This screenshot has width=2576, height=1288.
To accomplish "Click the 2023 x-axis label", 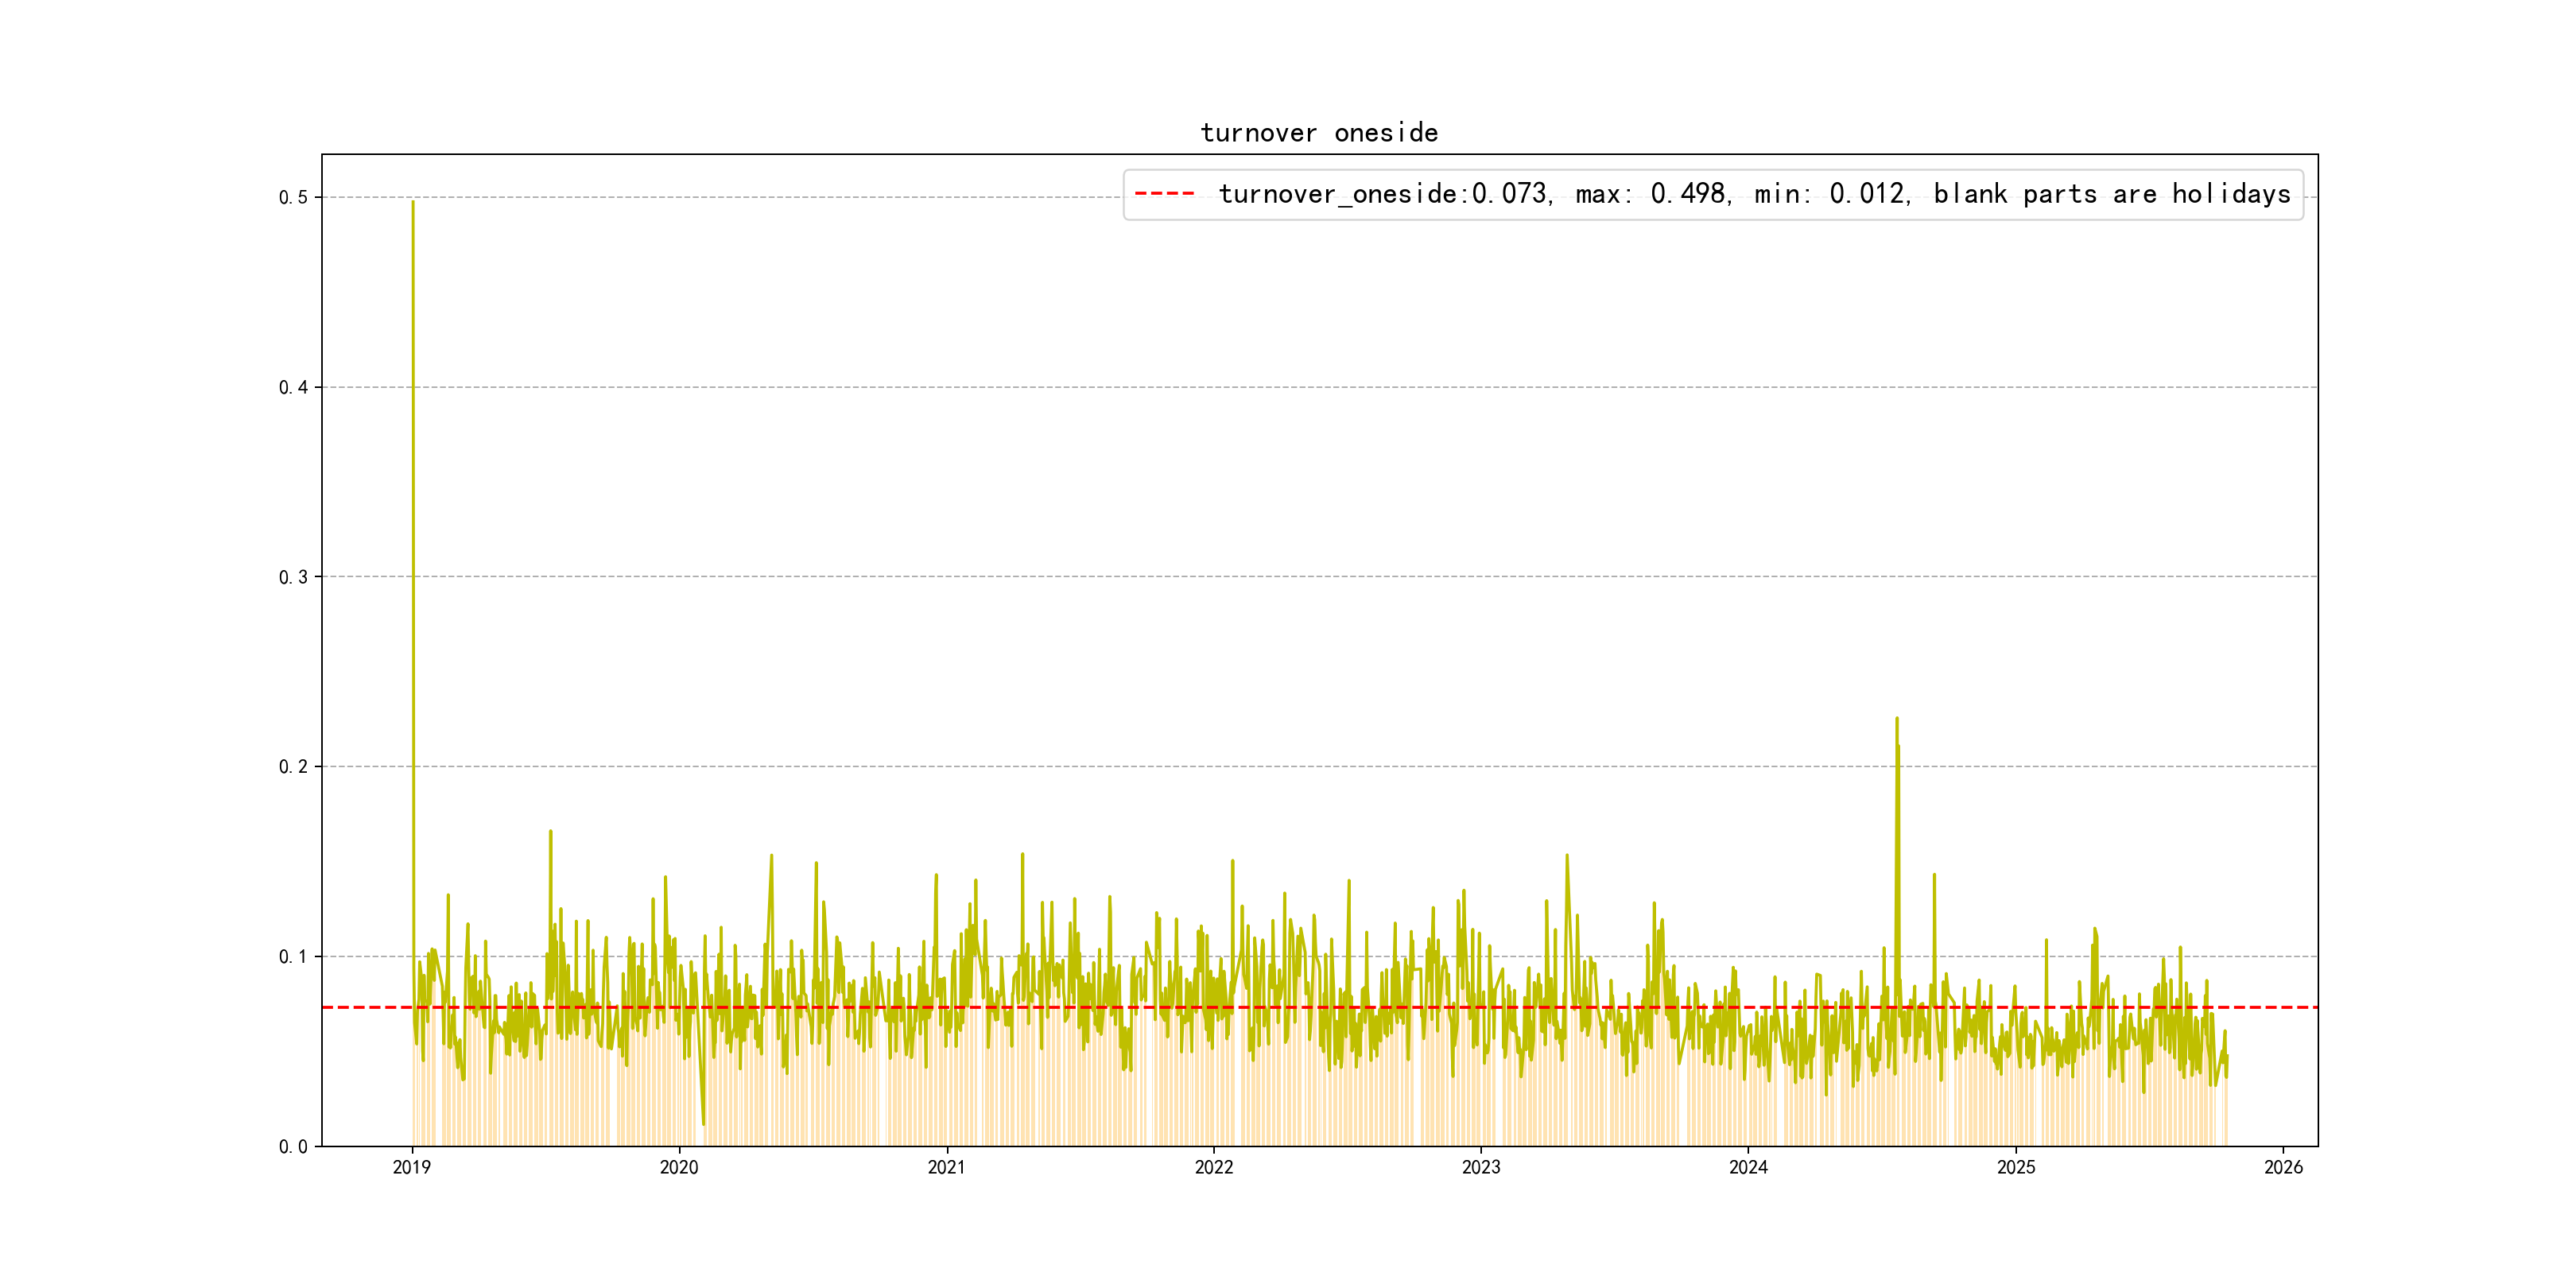I will (x=1481, y=1167).
